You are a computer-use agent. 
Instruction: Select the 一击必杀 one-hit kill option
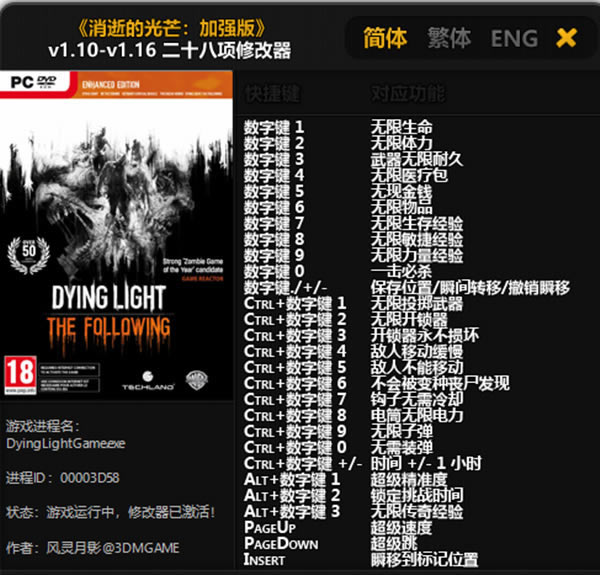tap(402, 271)
